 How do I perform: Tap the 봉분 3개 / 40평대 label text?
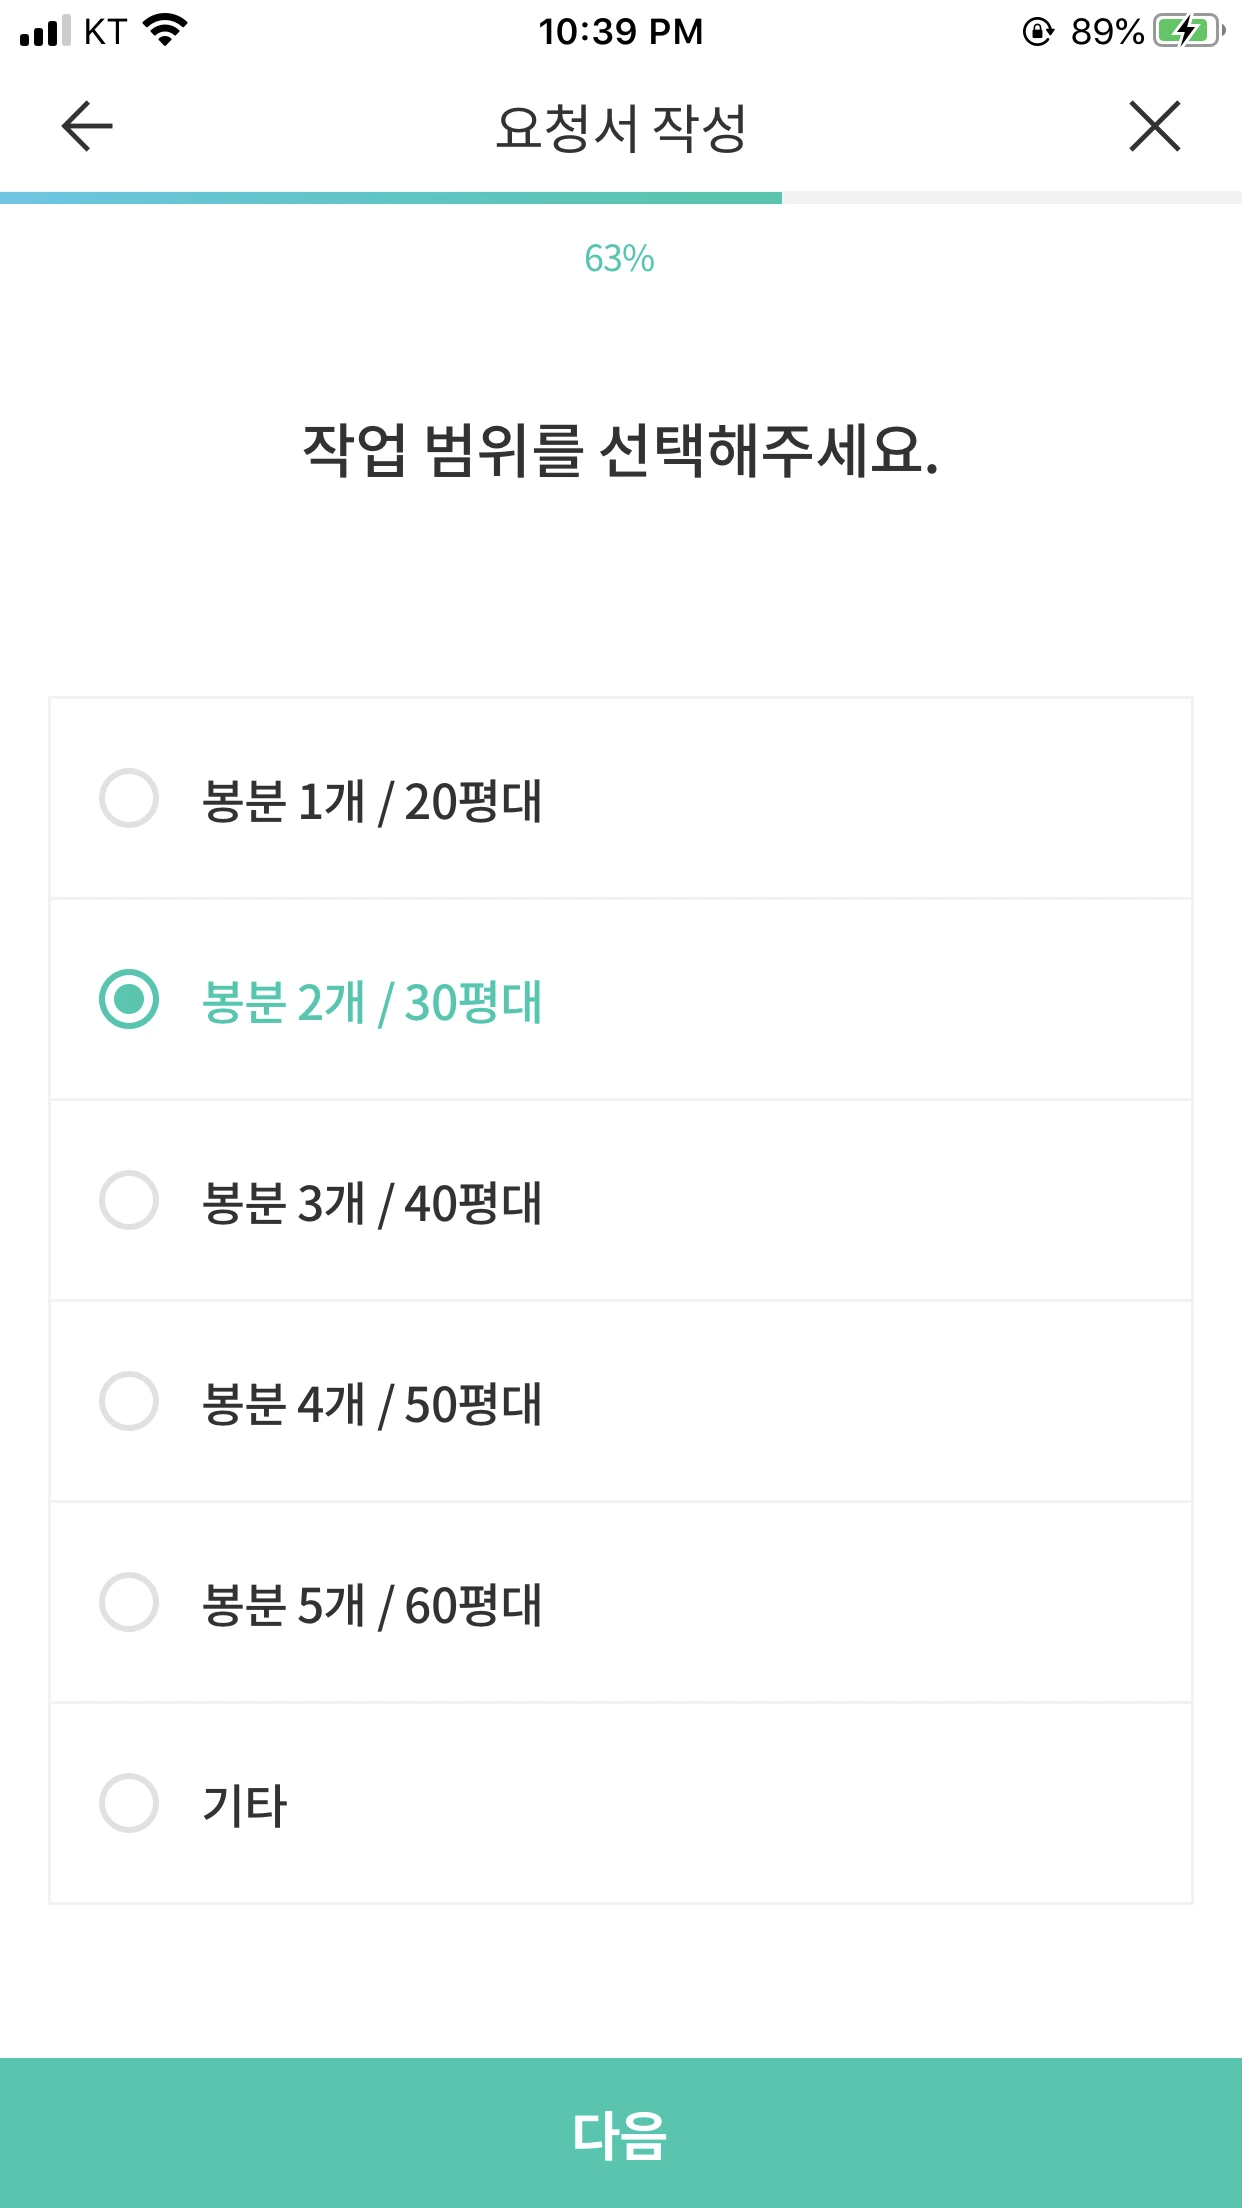(x=372, y=1203)
